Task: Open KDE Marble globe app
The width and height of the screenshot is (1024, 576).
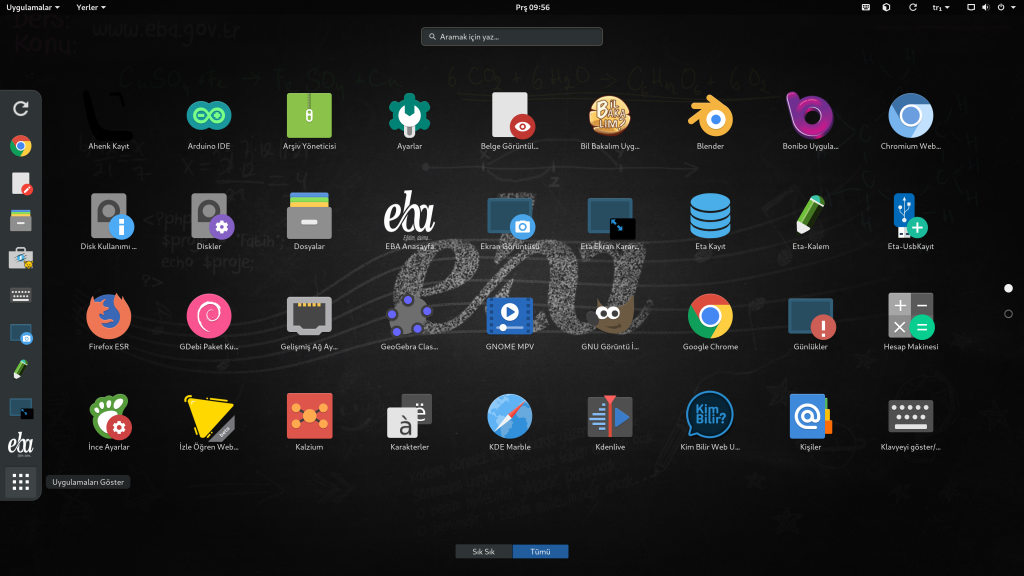Action: (x=509, y=423)
